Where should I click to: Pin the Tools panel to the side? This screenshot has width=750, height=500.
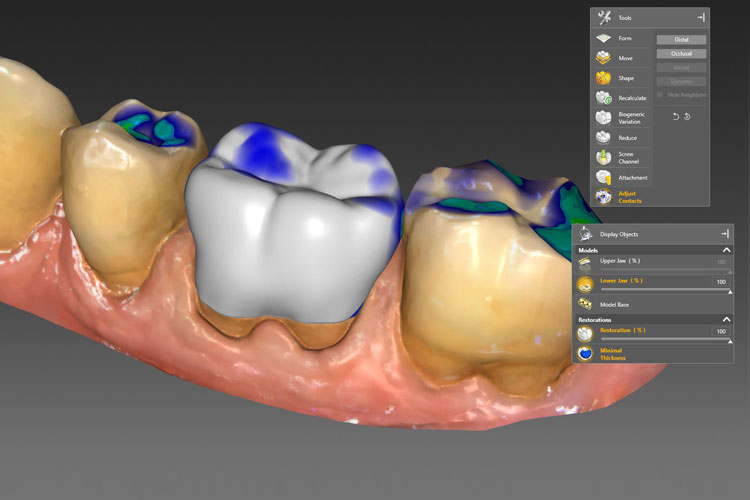tap(701, 18)
